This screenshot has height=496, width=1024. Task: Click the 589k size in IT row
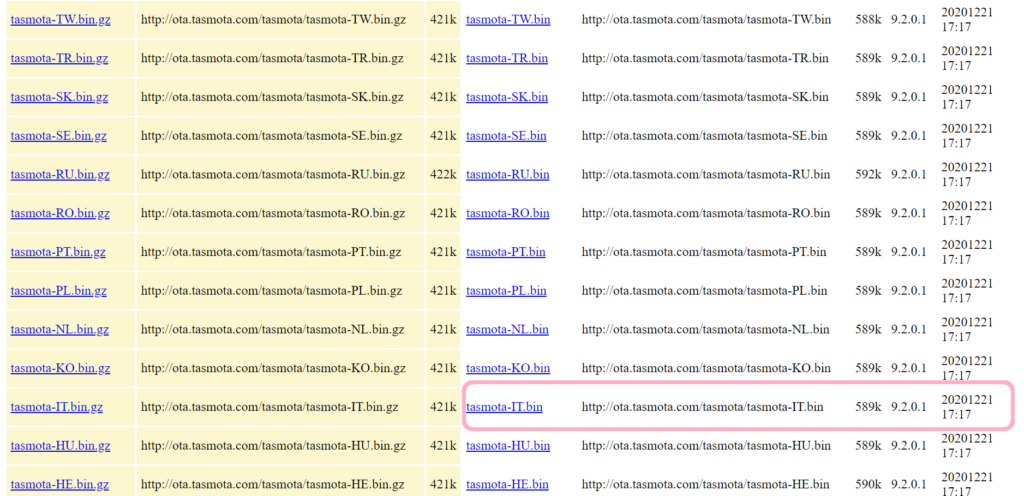pyautogui.click(x=869, y=407)
